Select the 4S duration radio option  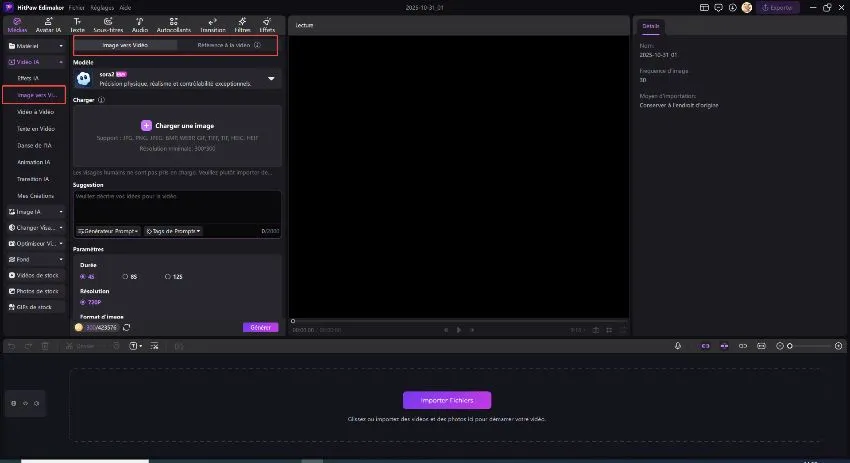coord(83,276)
